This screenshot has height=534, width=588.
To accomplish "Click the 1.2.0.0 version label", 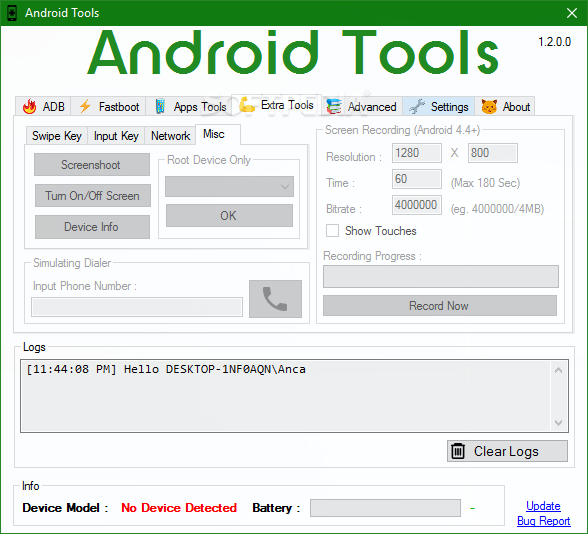I will pos(554,42).
